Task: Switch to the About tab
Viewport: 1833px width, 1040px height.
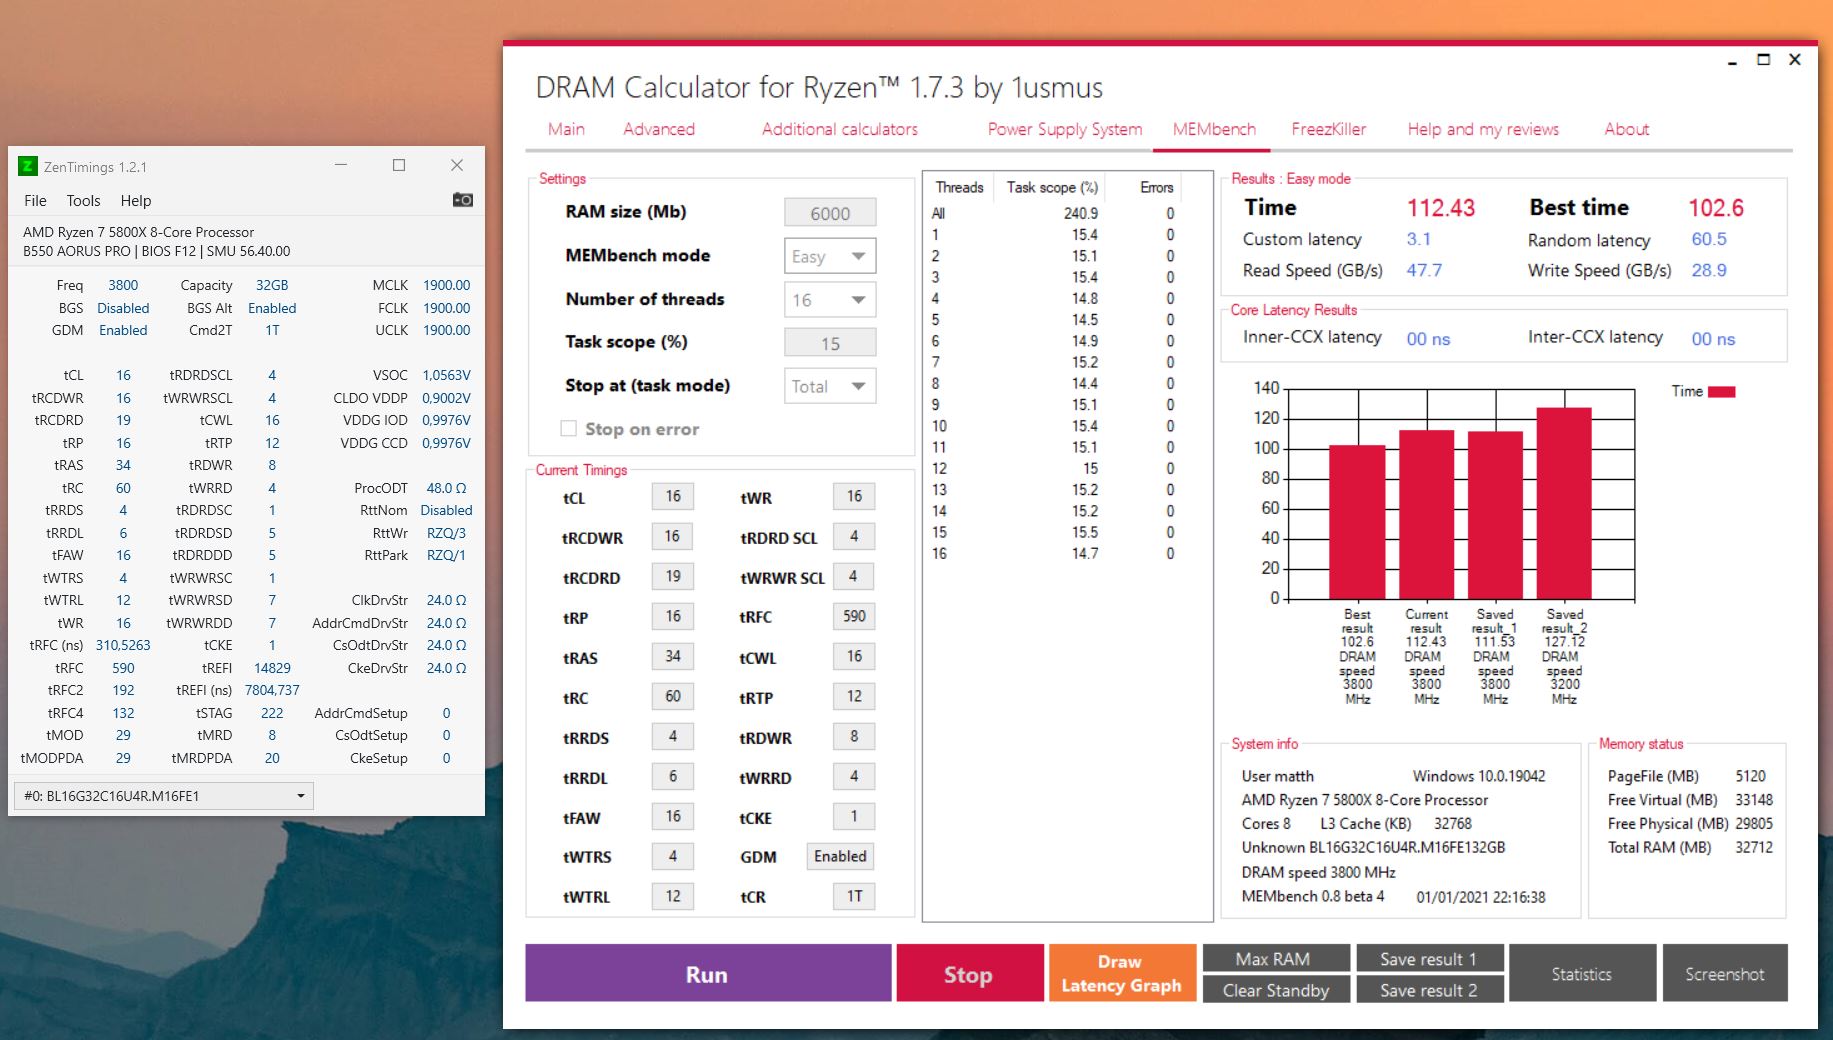Action: click(1627, 129)
